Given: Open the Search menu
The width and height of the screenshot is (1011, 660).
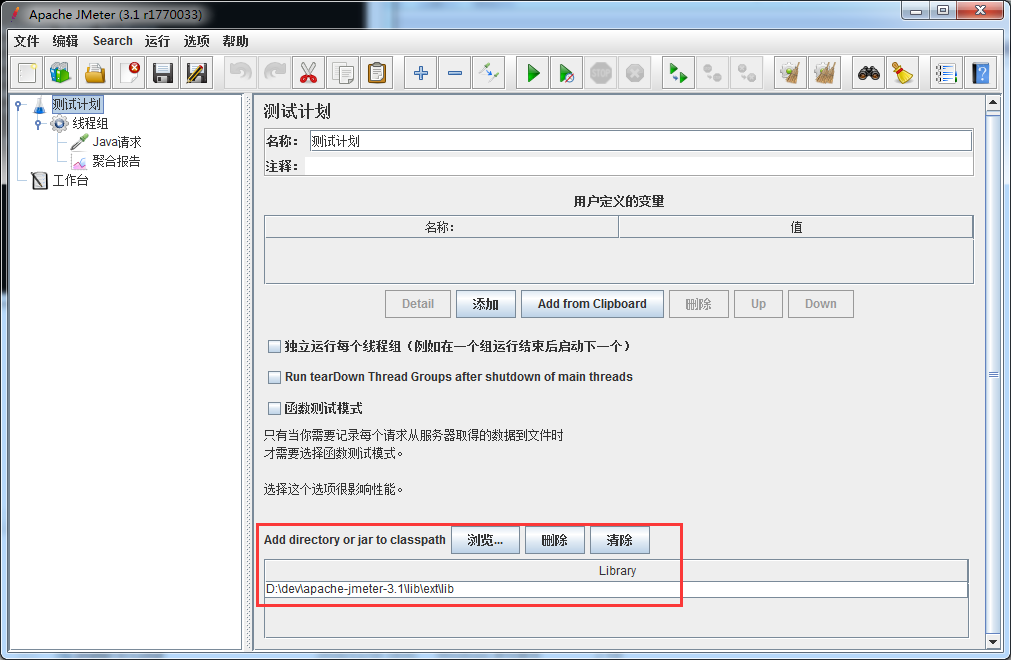Looking at the screenshot, I should pyautogui.click(x=112, y=41).
